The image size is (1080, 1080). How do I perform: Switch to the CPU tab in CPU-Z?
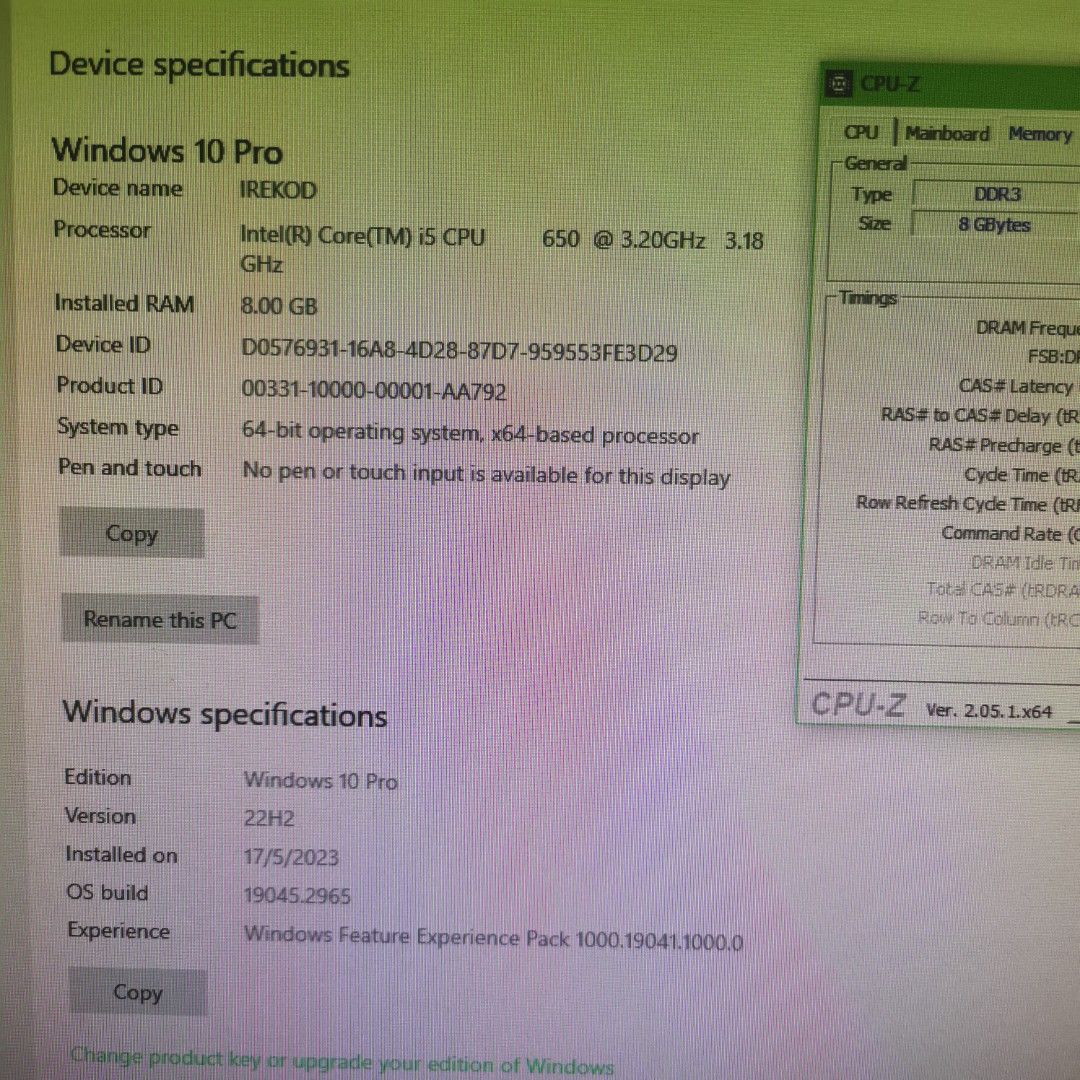point(861,132)
